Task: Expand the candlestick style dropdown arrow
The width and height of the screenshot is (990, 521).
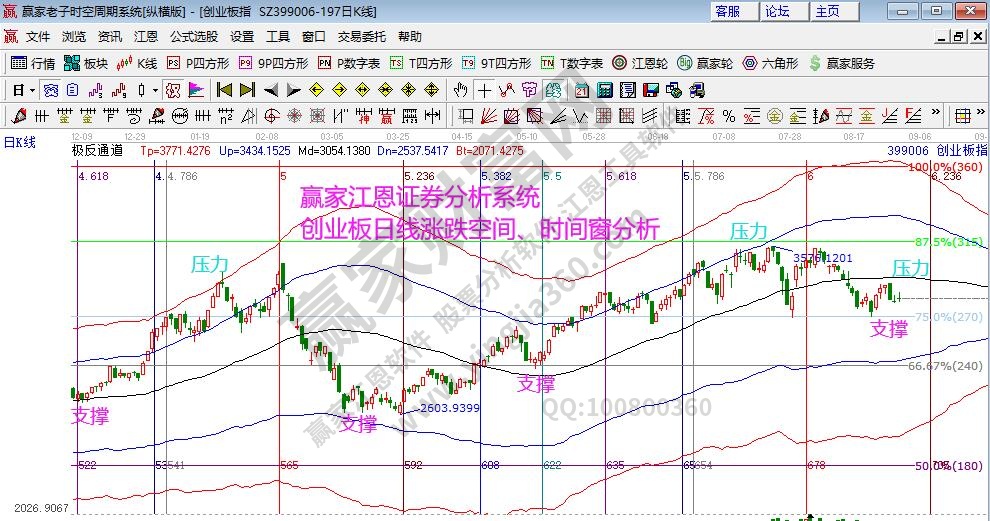Action: point(155,89)
